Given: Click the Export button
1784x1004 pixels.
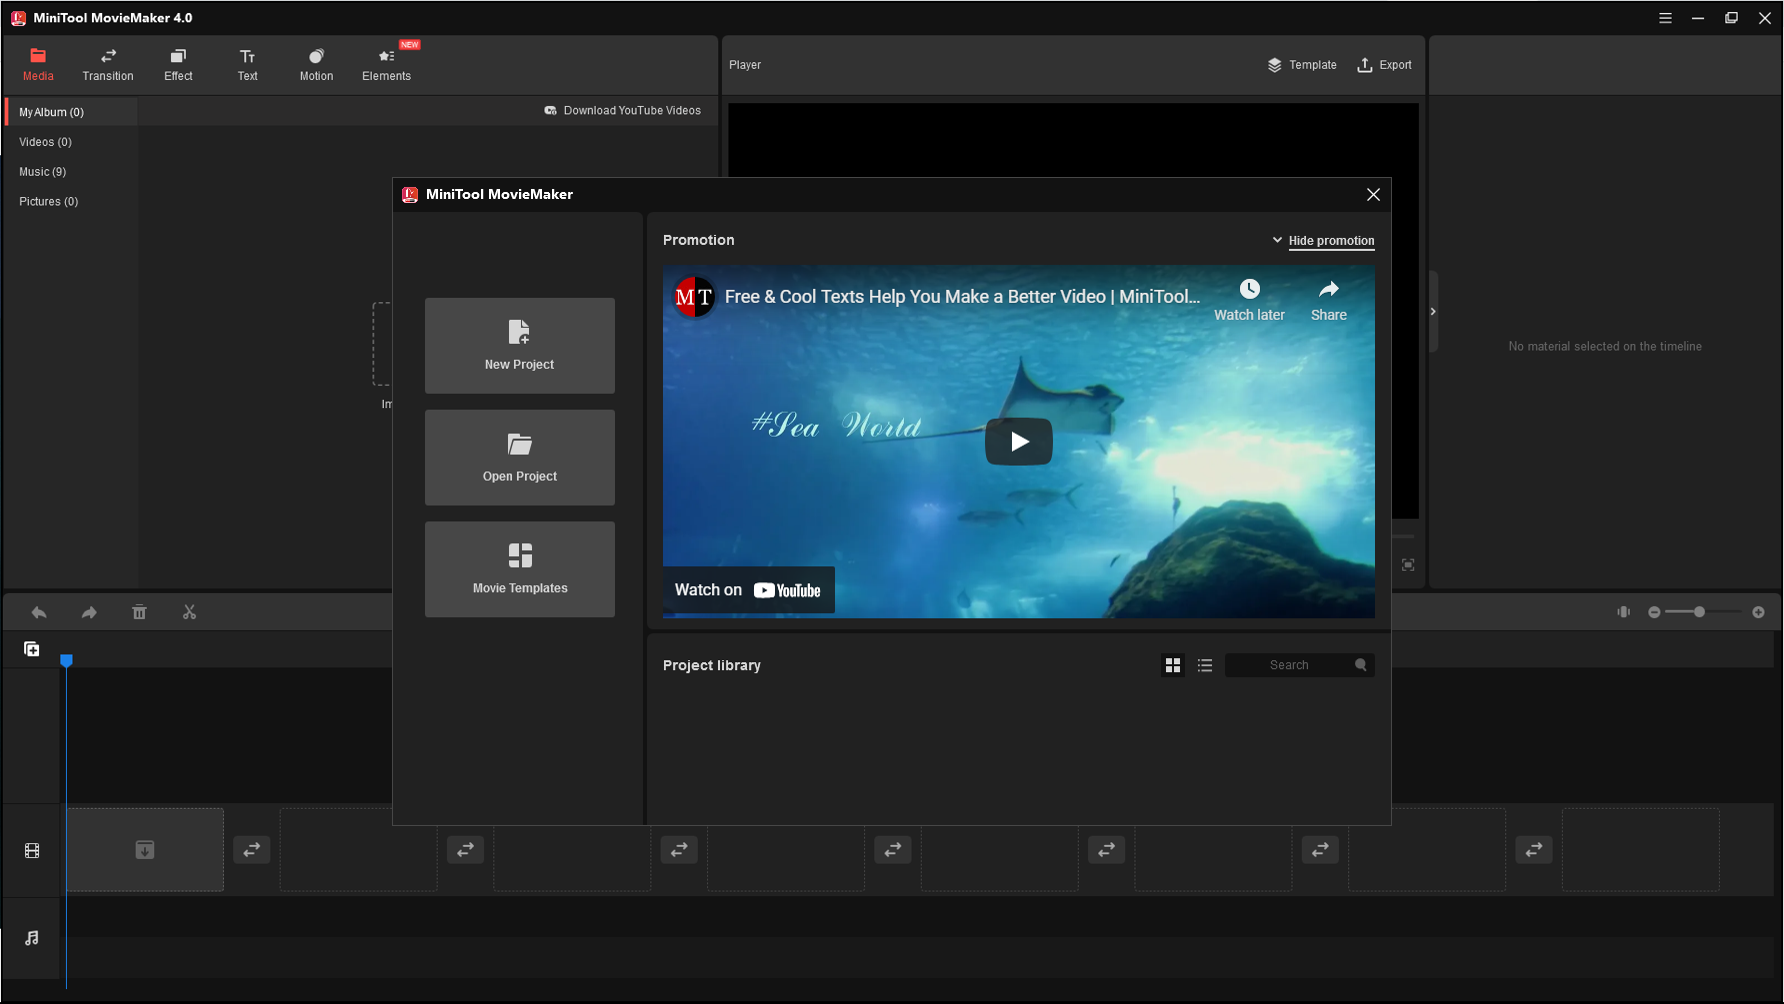Looking at the screenshot, I should [x=1384, y=65].
